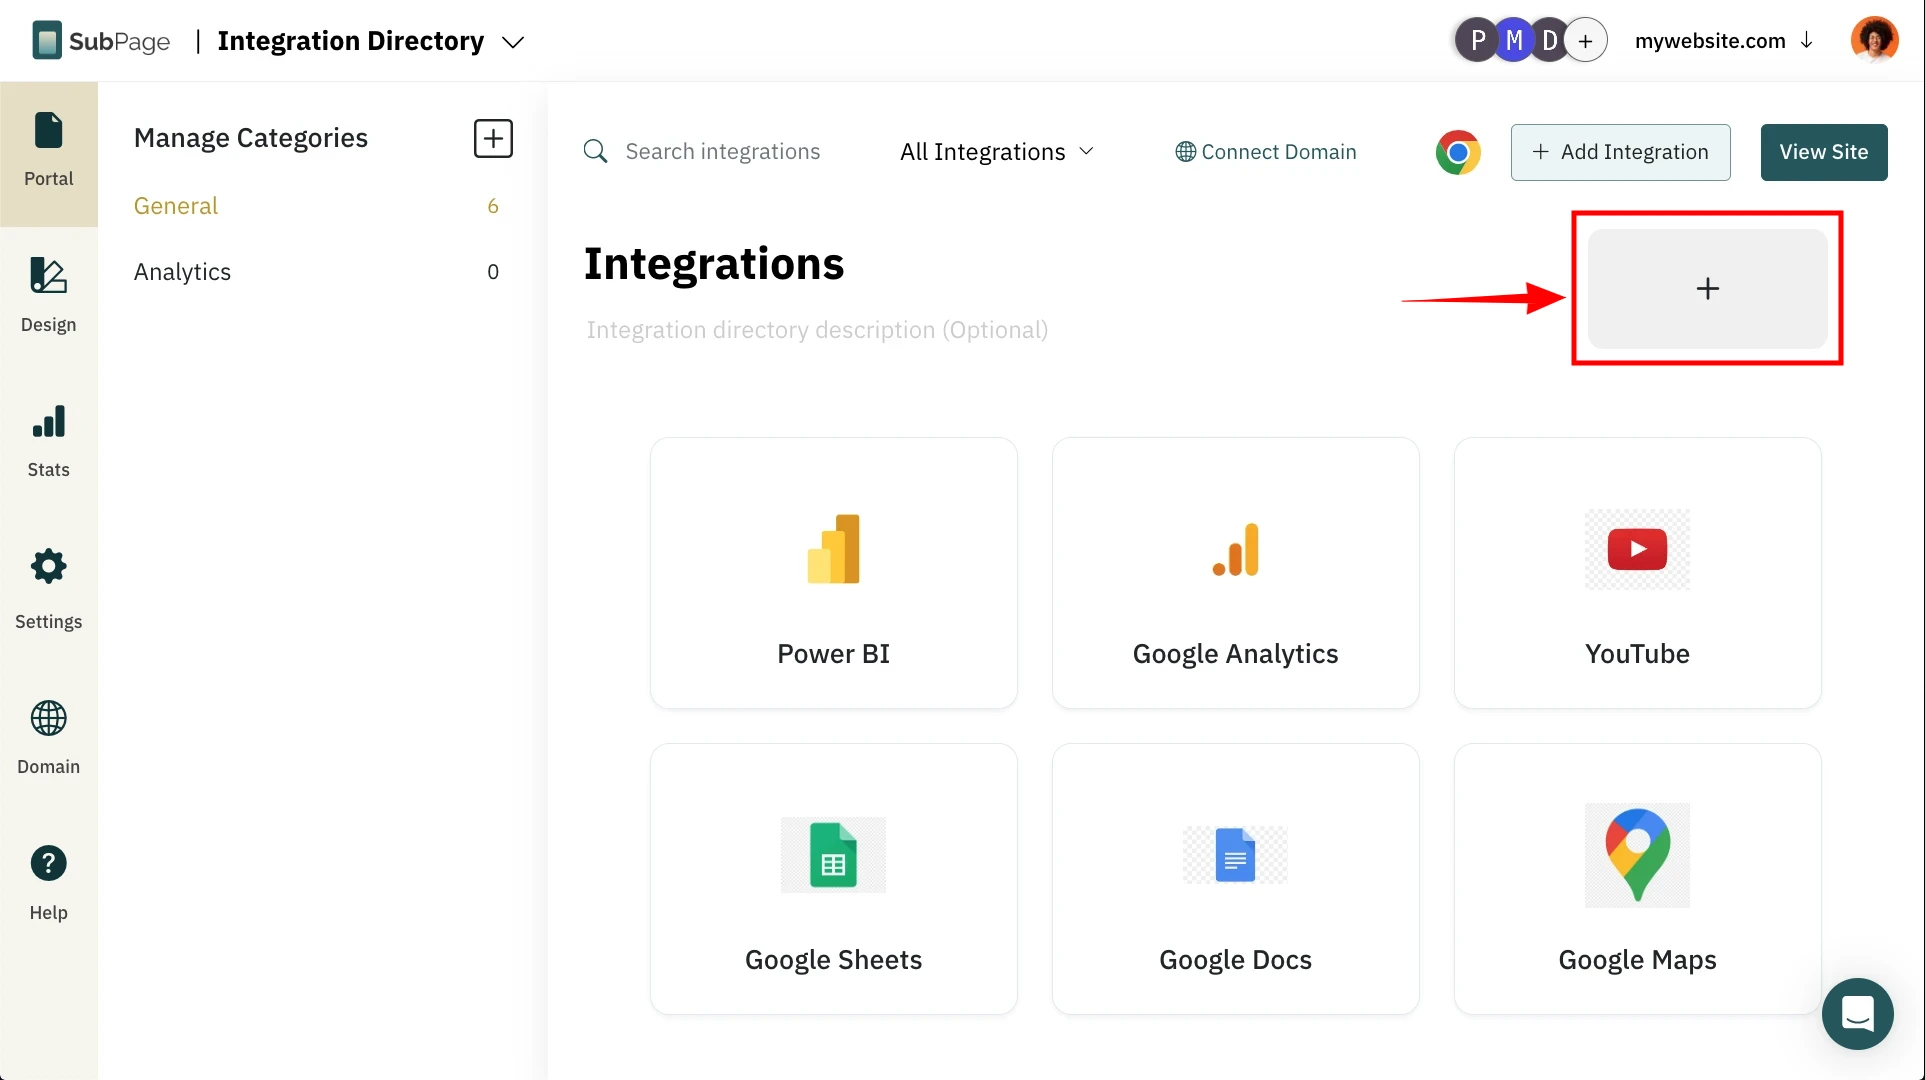Image resolution: width=1925 pixels, height=1080 pixels.
Task: Click the Chrome browser icon
Action: (1458, 152)
